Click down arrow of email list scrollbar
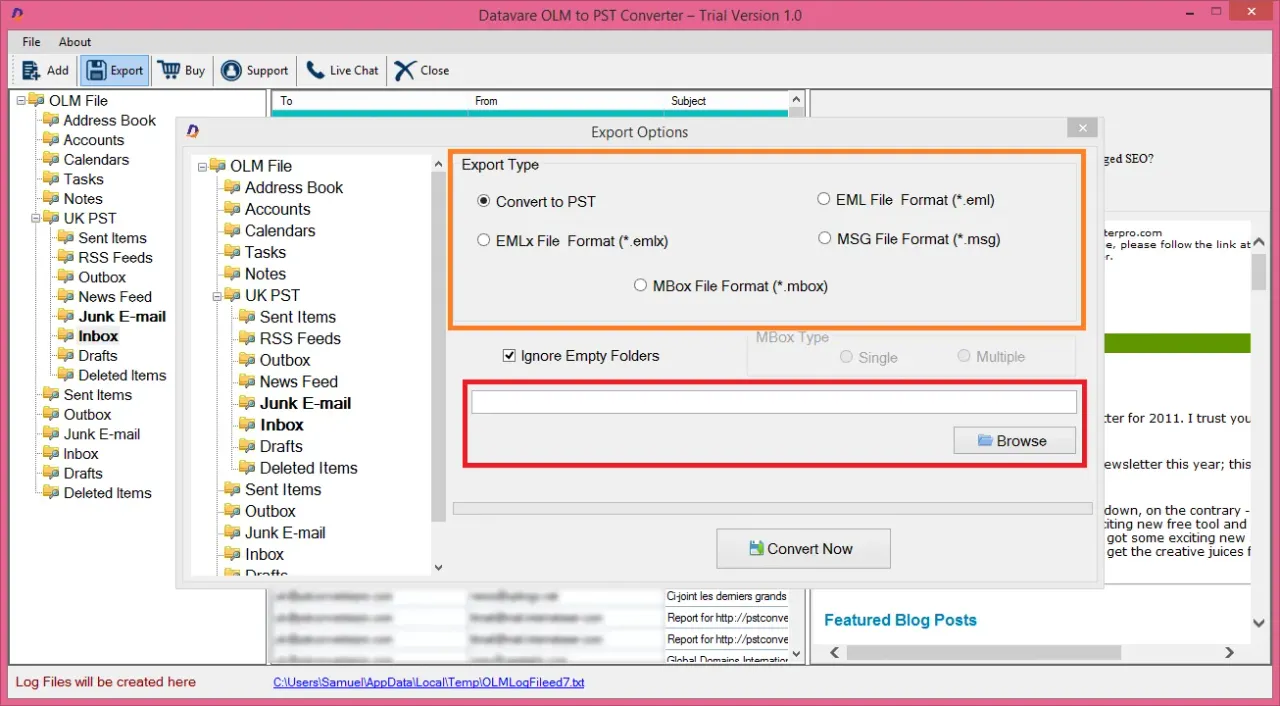This screenshot has width=1280, height=706. pyautogui.click(x=797, y=654)
